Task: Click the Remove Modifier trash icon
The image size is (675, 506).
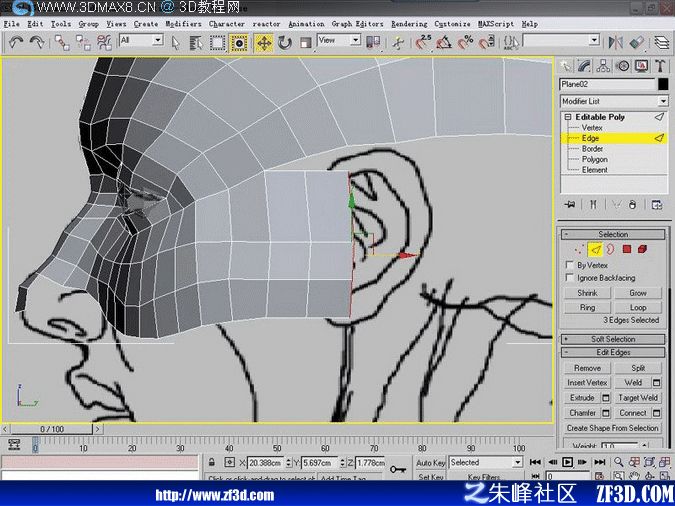Action: point(632,205)
